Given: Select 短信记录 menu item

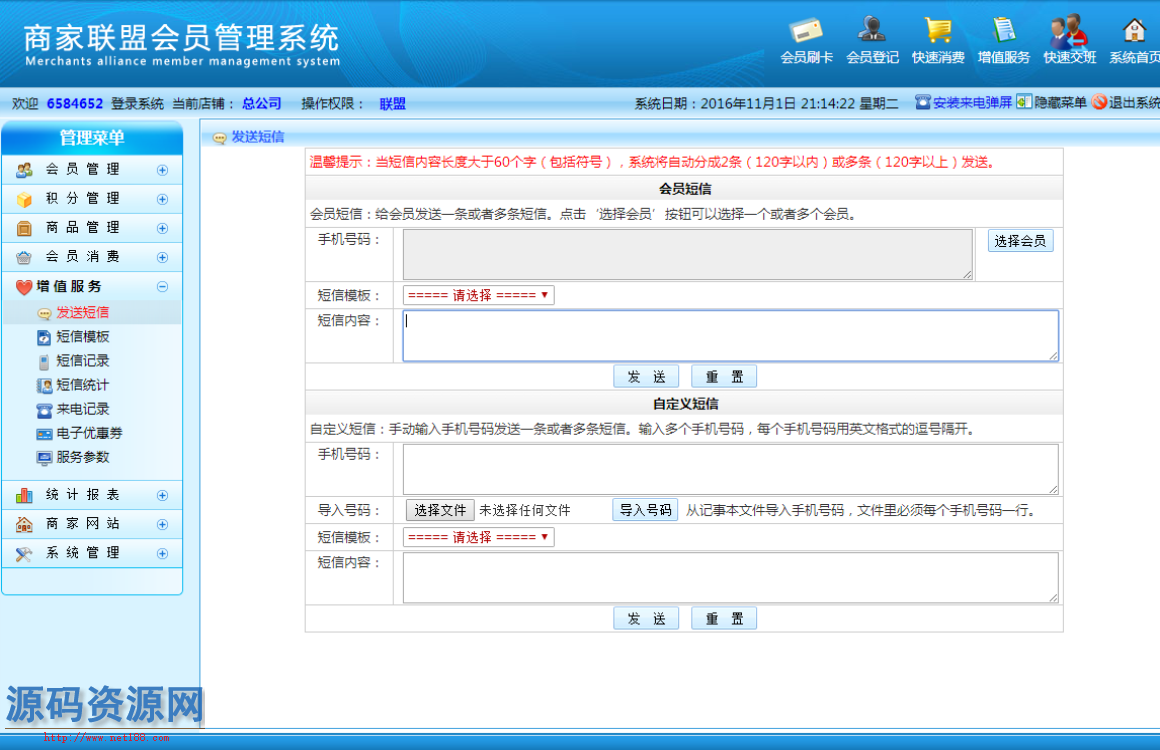Looking at the screenshot, I should (83, 361).
